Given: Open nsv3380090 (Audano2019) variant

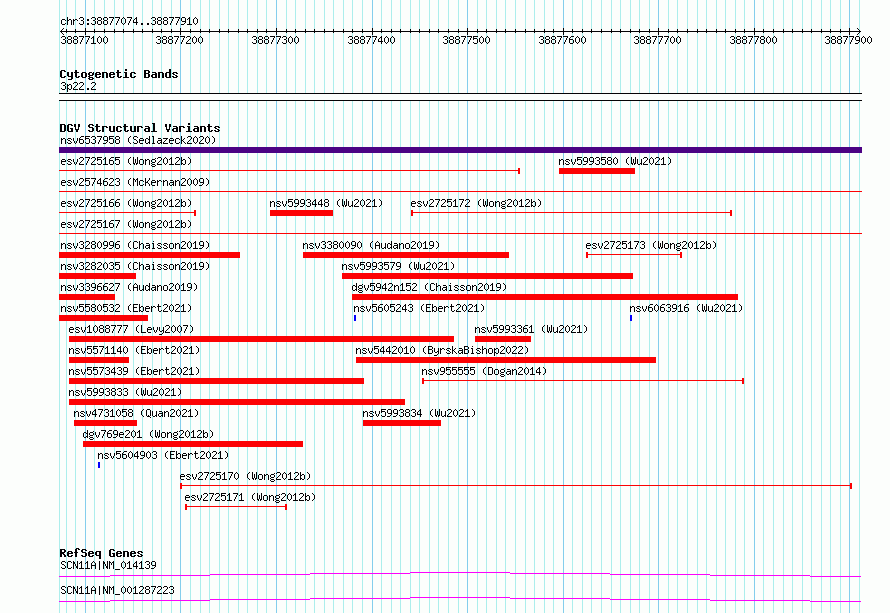Looking at the screenshot, I should [x=371, y=245].
